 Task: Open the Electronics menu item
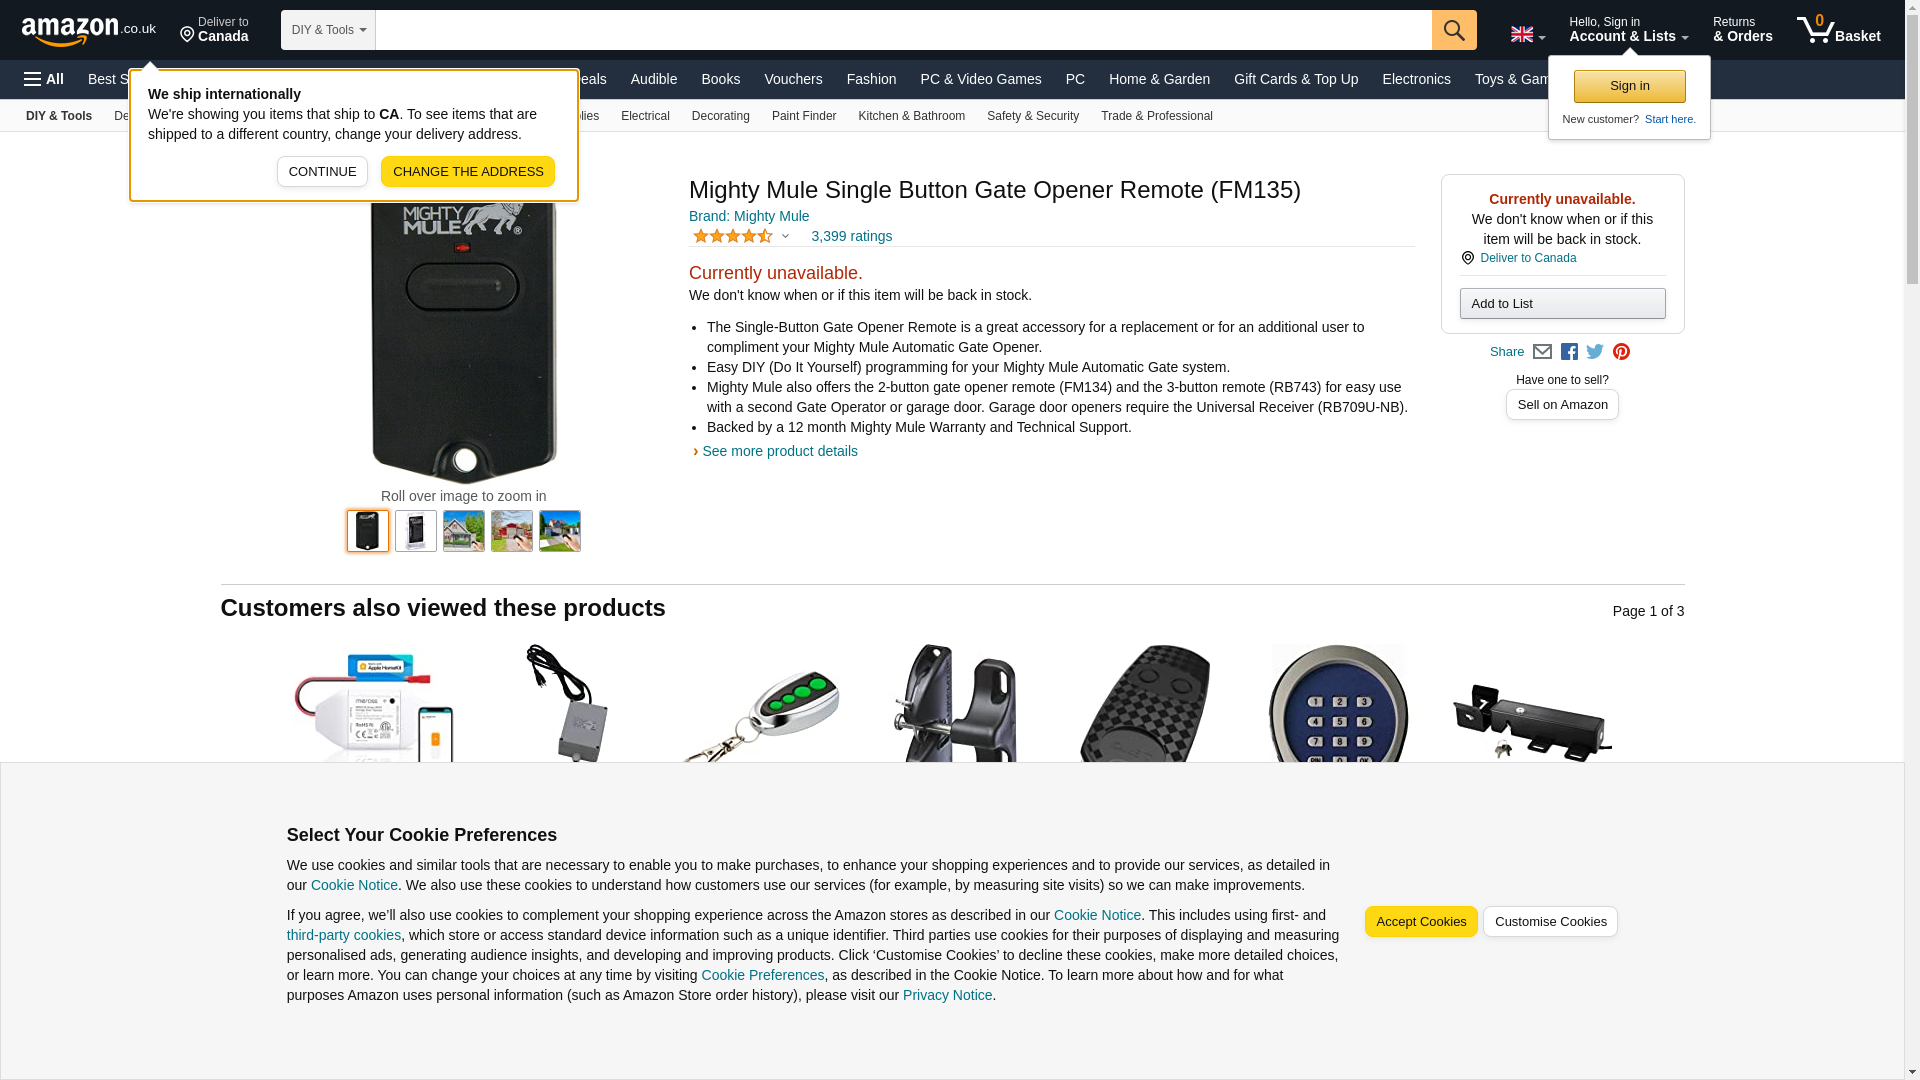point(1416,79)
